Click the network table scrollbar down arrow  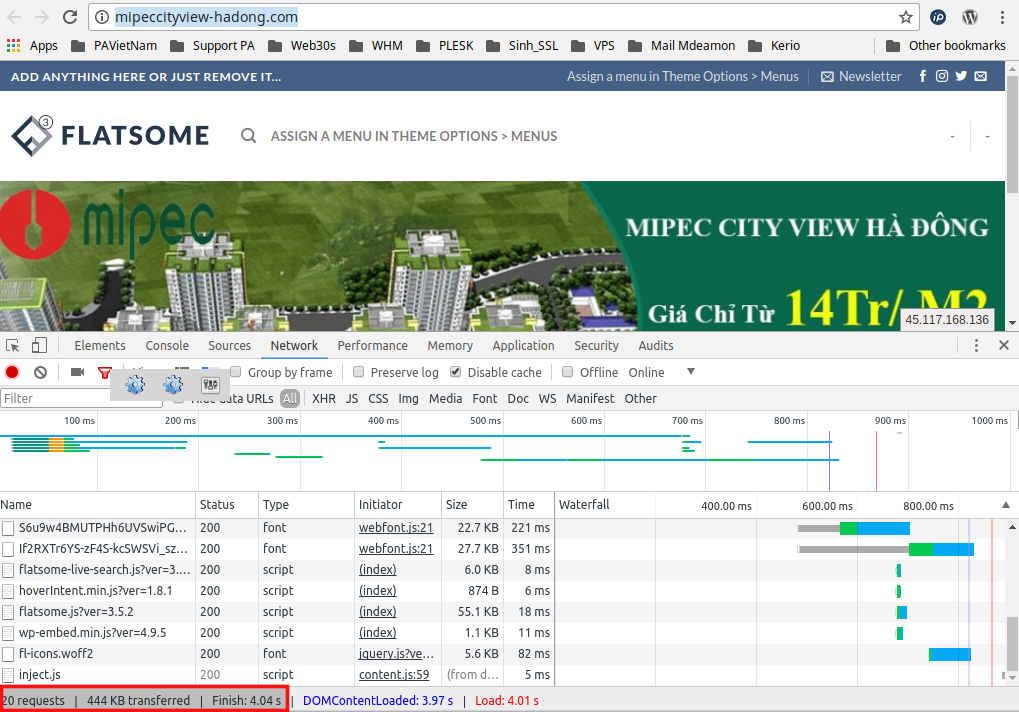click(1013, 678)
